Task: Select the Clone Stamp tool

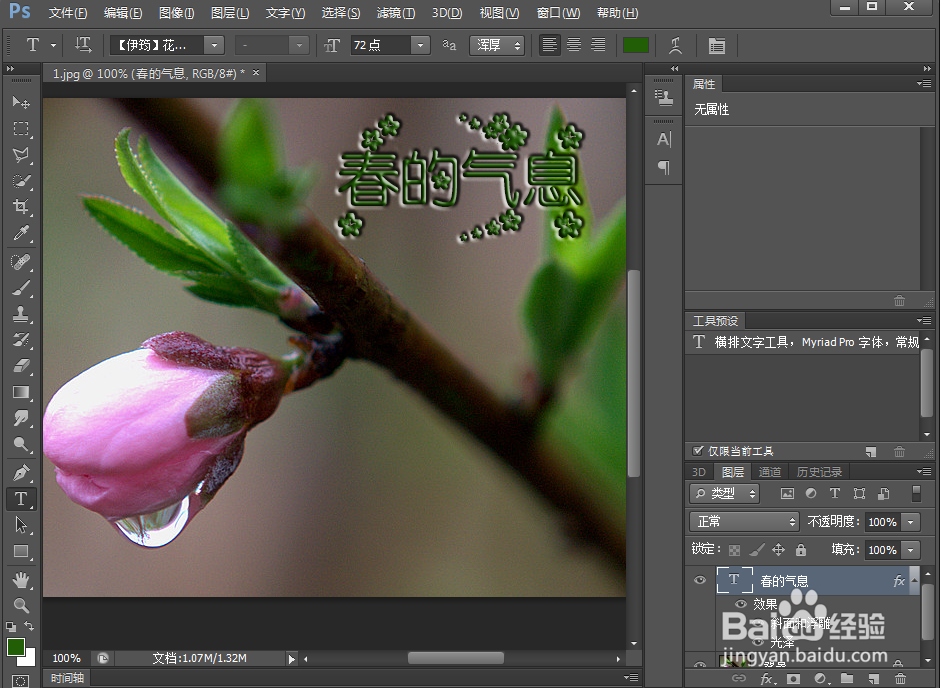Action: click(x=21, y=314)
